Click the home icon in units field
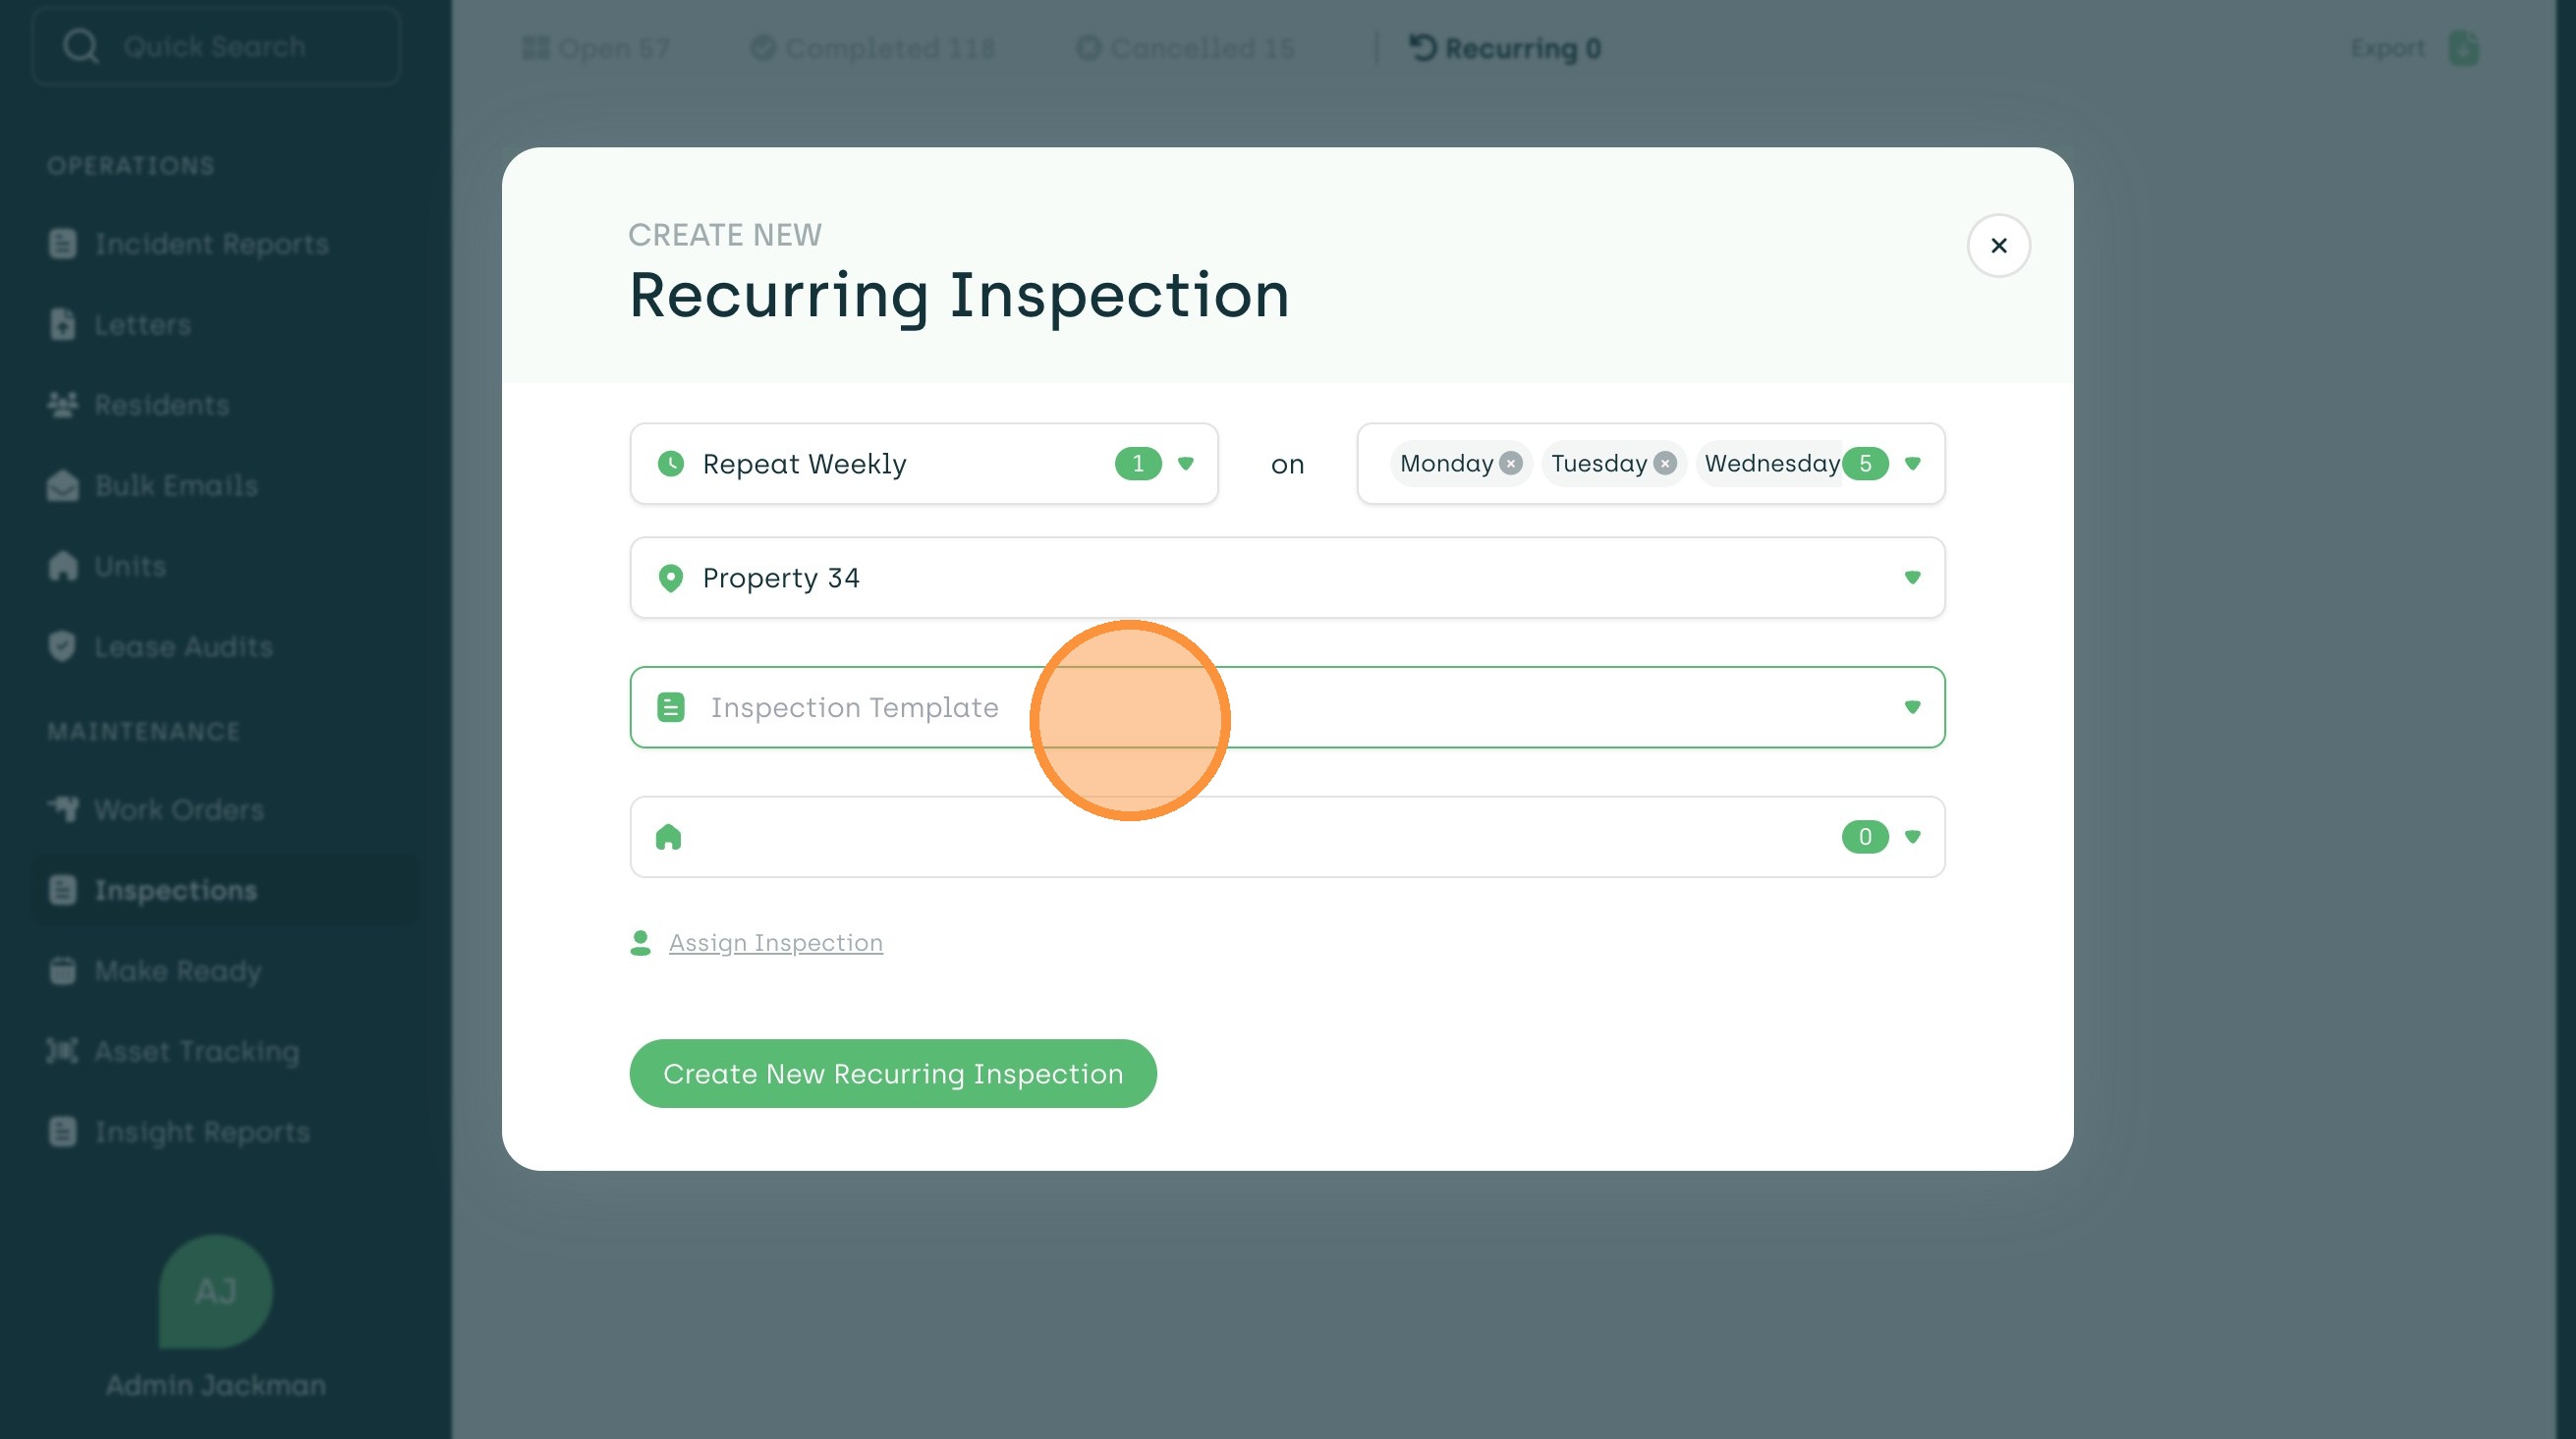This screenshot has width=2576, height=1439. click(668, 837)
